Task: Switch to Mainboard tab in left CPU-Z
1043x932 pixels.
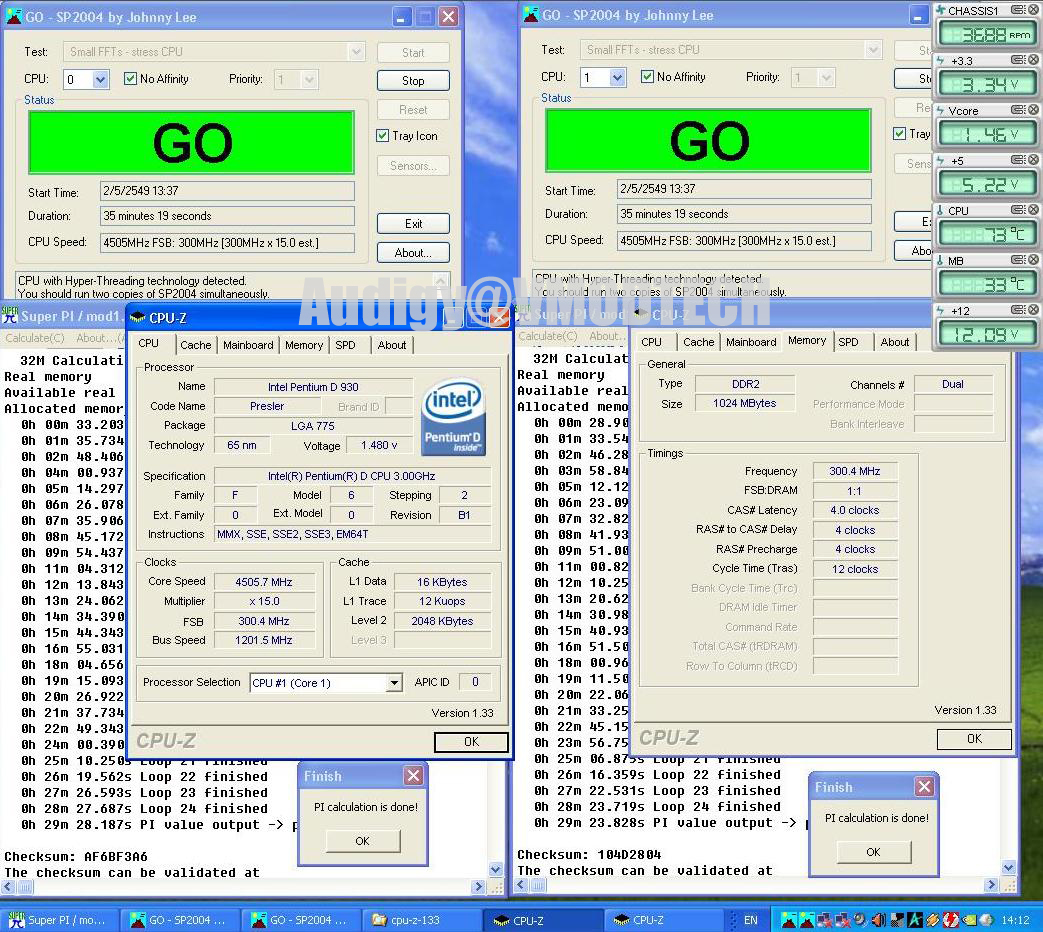Action: tap(248, 345)
